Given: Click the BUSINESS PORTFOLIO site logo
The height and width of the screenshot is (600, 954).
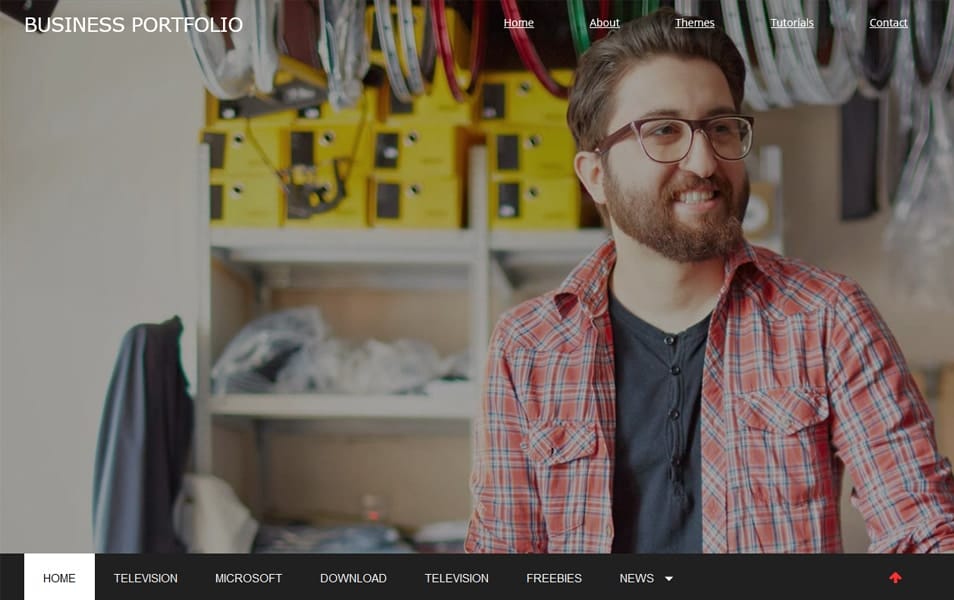Looking at the screenshot, I should point(134,26).
